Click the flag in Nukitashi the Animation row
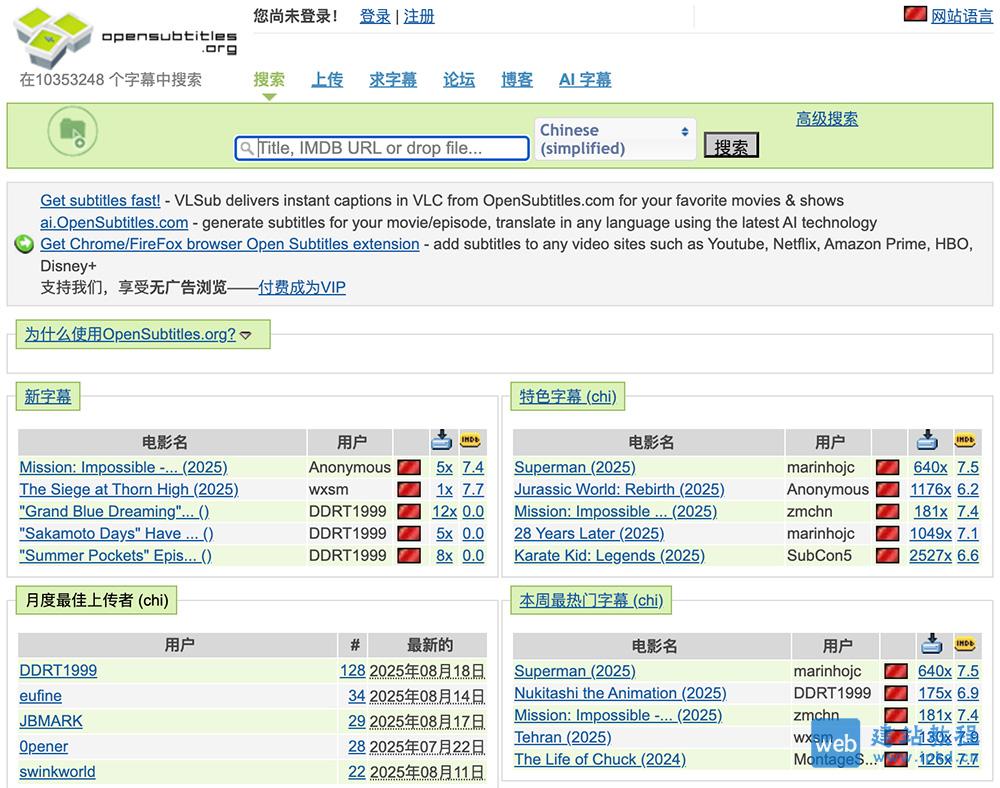The image size is (1000, 788). 896,693
